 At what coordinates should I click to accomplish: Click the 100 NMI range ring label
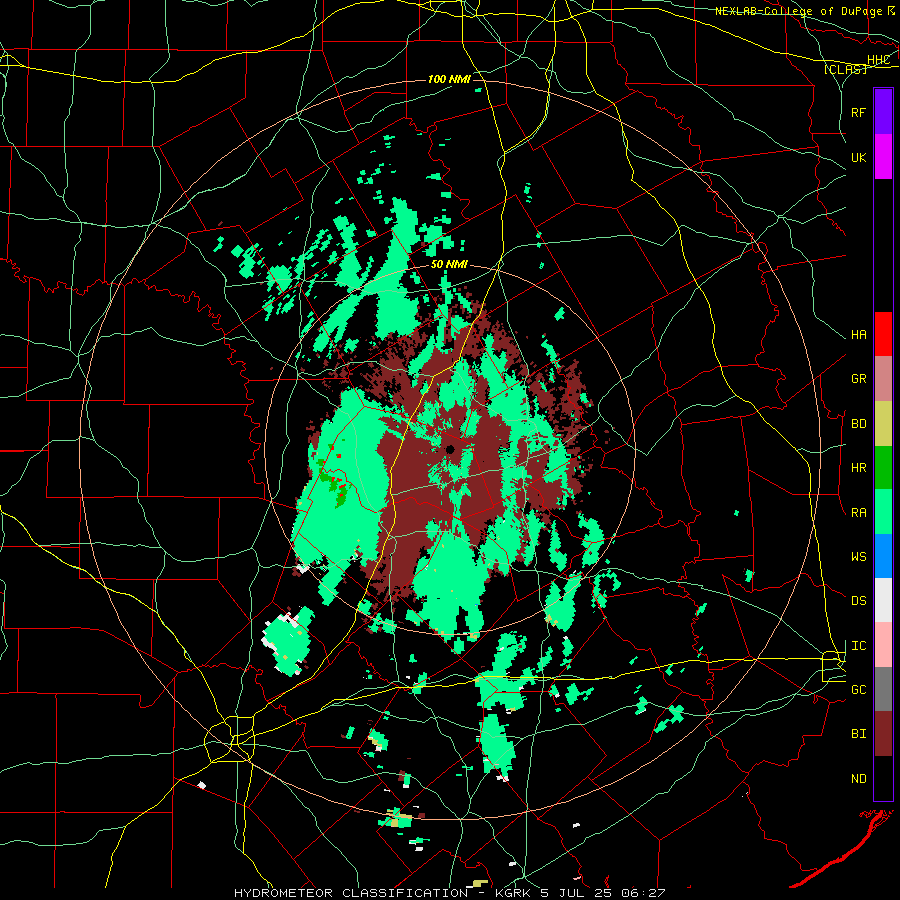coord(449,79)
